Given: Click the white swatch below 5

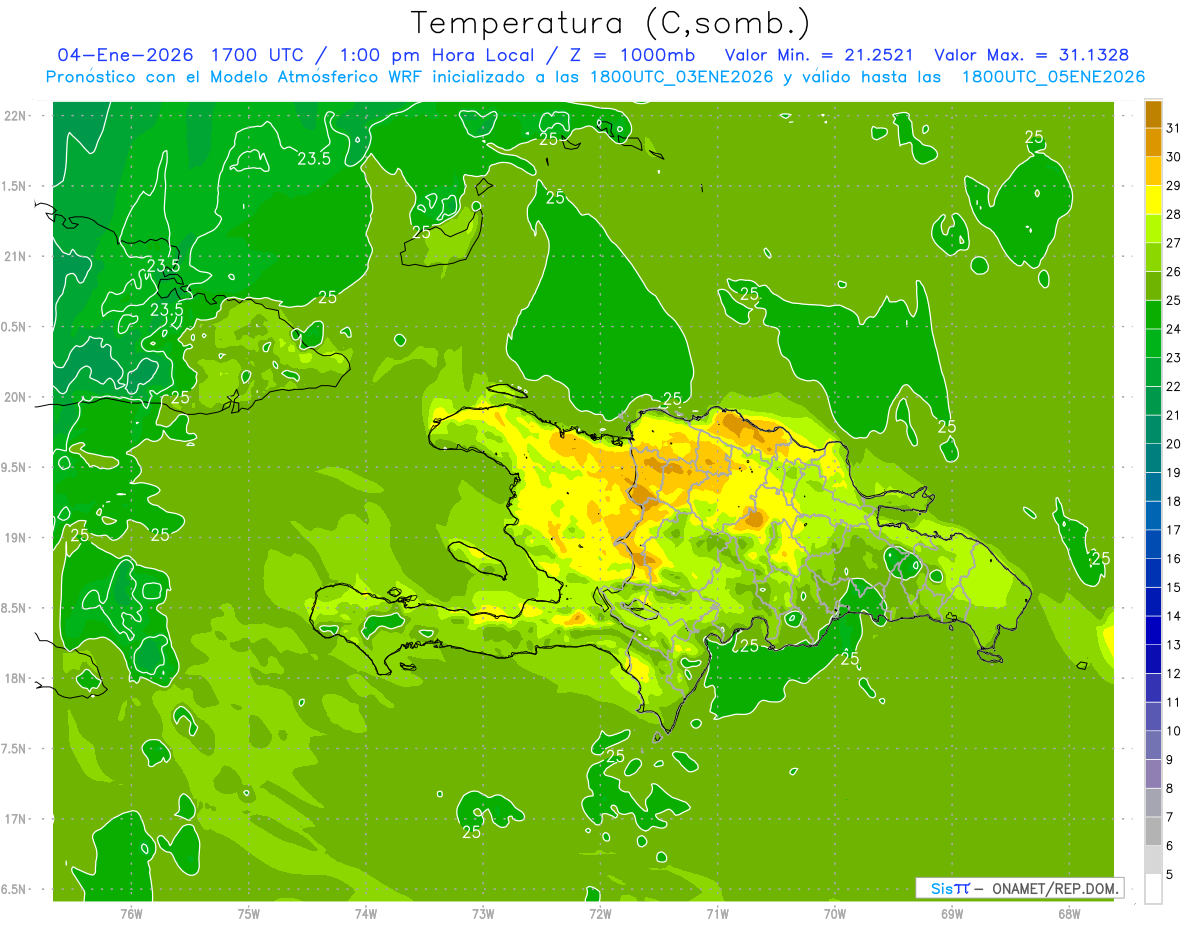Looking at the screenshot, I should (x=1153, y=889).
